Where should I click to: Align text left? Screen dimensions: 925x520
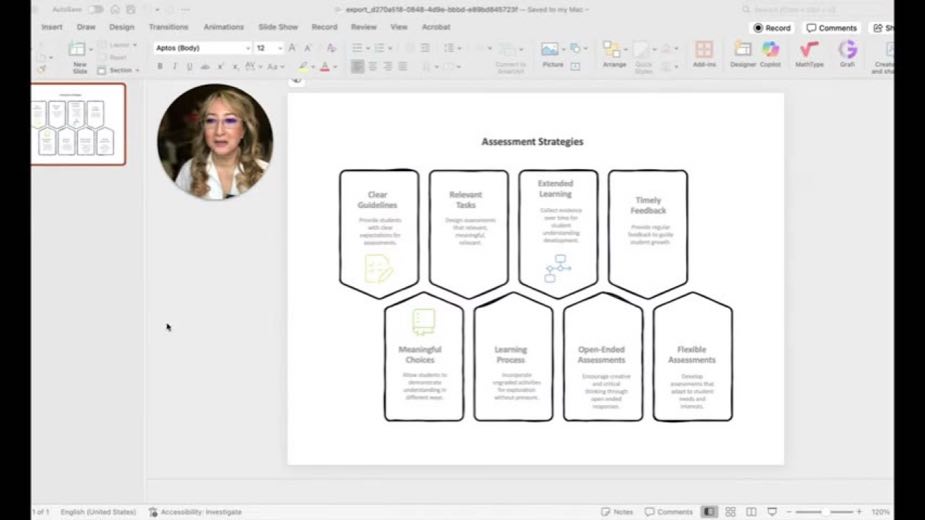click(357, 67)
